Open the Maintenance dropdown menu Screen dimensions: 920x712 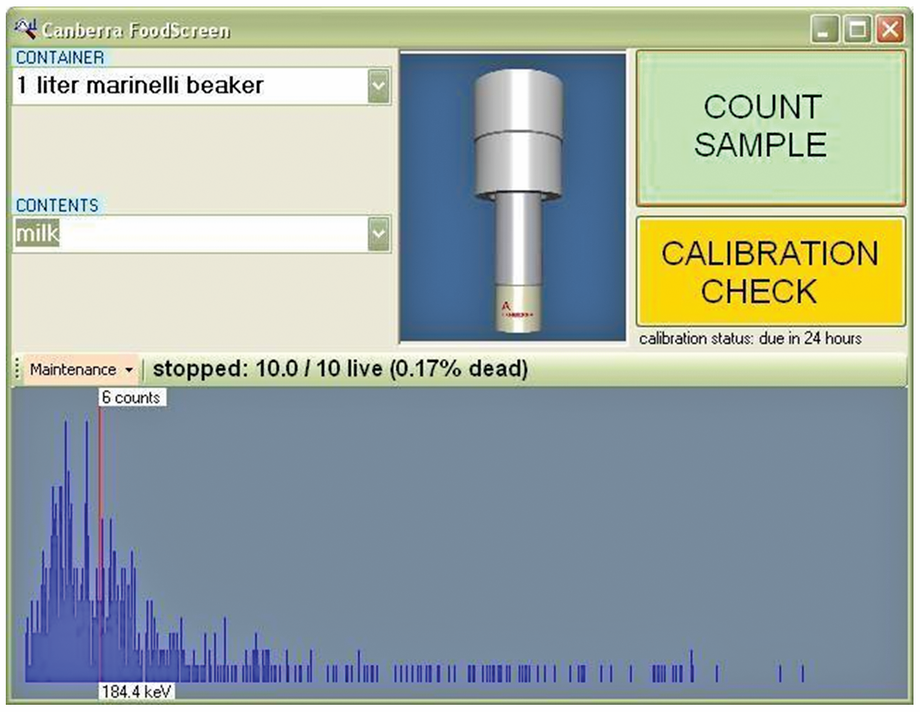pos(83,369)
